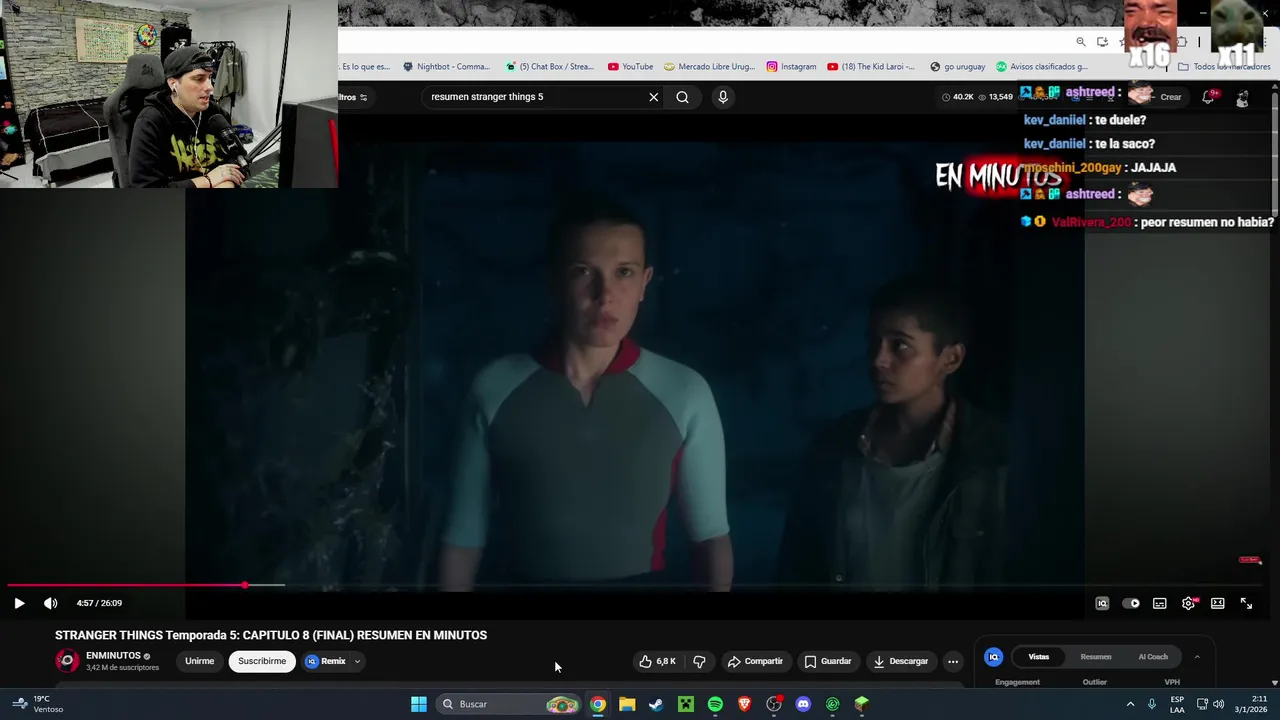Screen dimensions: 1280x720
Task: Select the AI Coach tab
Action: (1153, 657)
